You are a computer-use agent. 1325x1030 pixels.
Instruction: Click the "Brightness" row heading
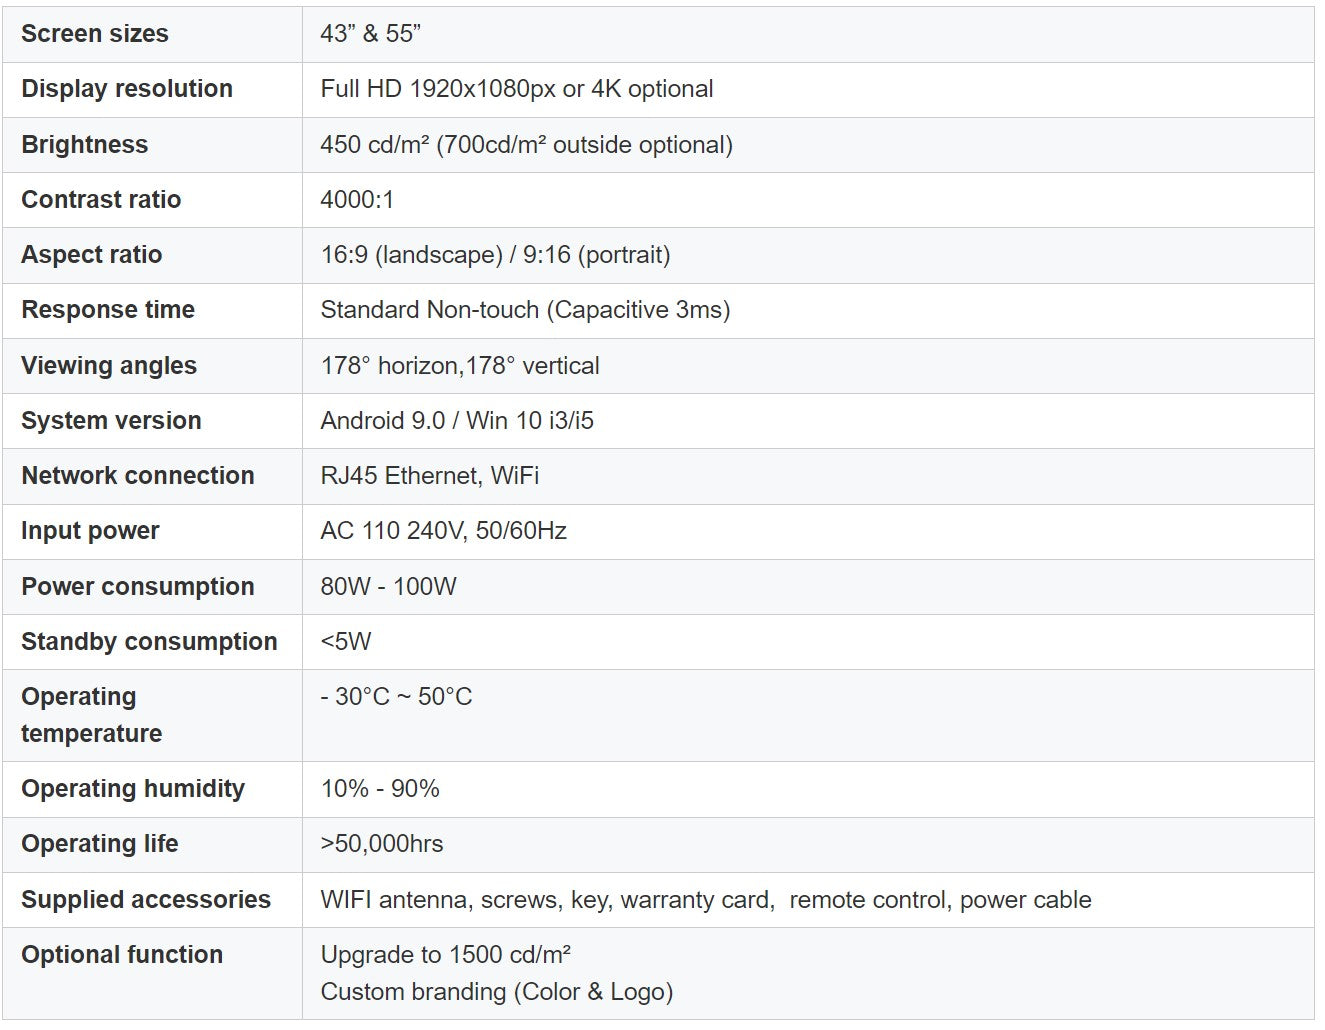pos(85,145)
